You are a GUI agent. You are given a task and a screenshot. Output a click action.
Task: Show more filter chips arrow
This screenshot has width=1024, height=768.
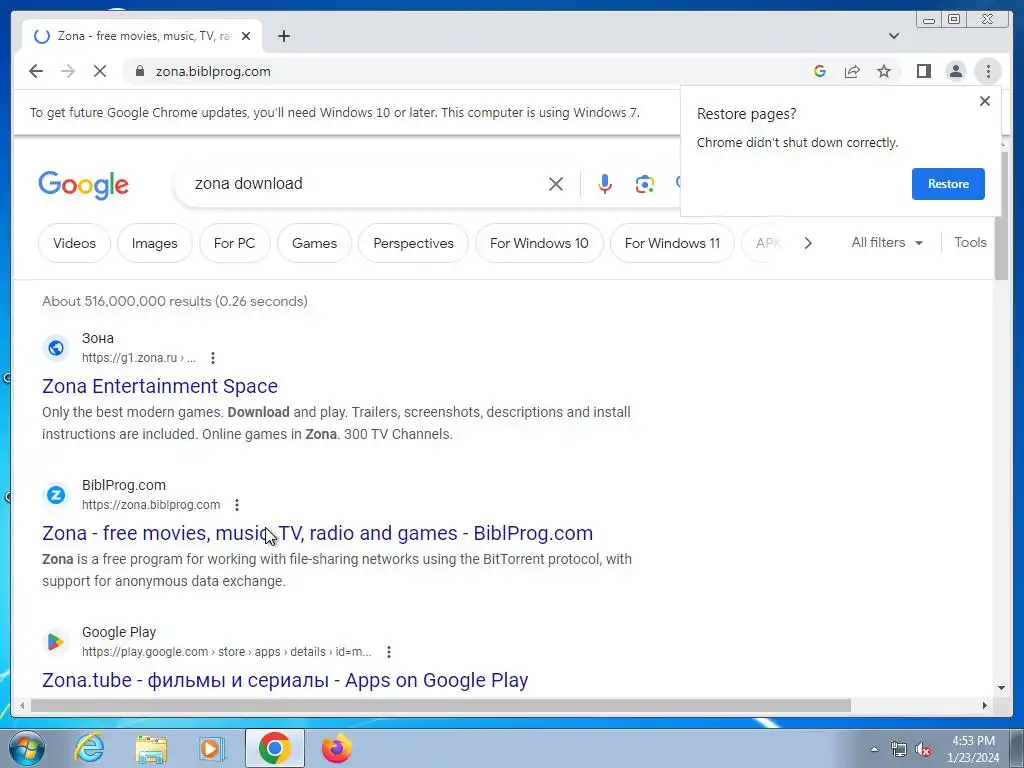(x=808, y=243)
